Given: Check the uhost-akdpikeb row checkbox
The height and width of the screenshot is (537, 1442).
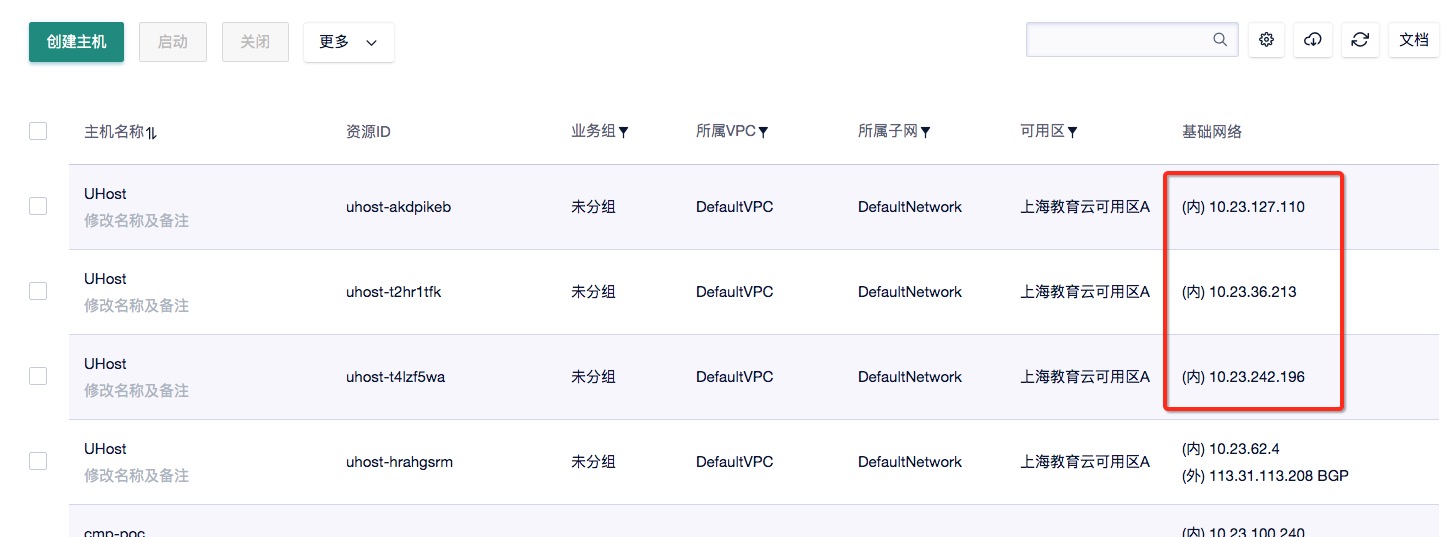Looking at the screenshot, I should [x=38, y=206].
